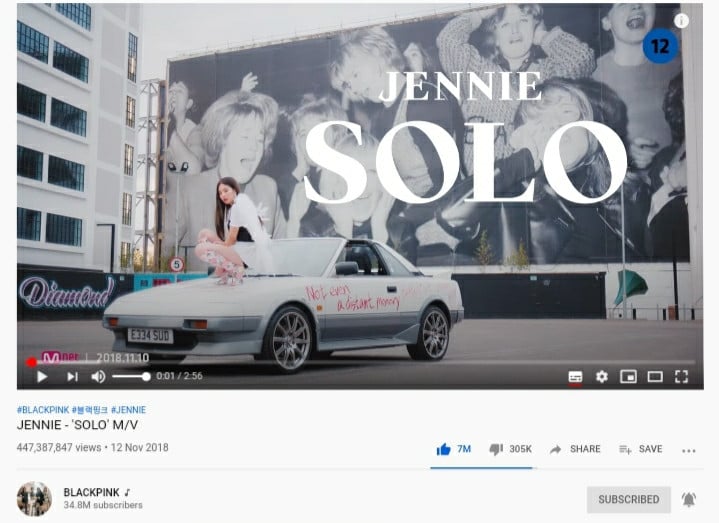
Task: Toggle theater mode view
Action: pos(655,377)
